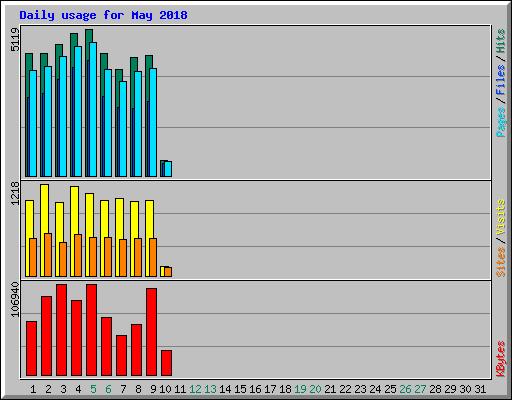This screenshot has height=400, width=512.
Task: Click the orange sites bar for day 6
Action: tap(108, 257)
